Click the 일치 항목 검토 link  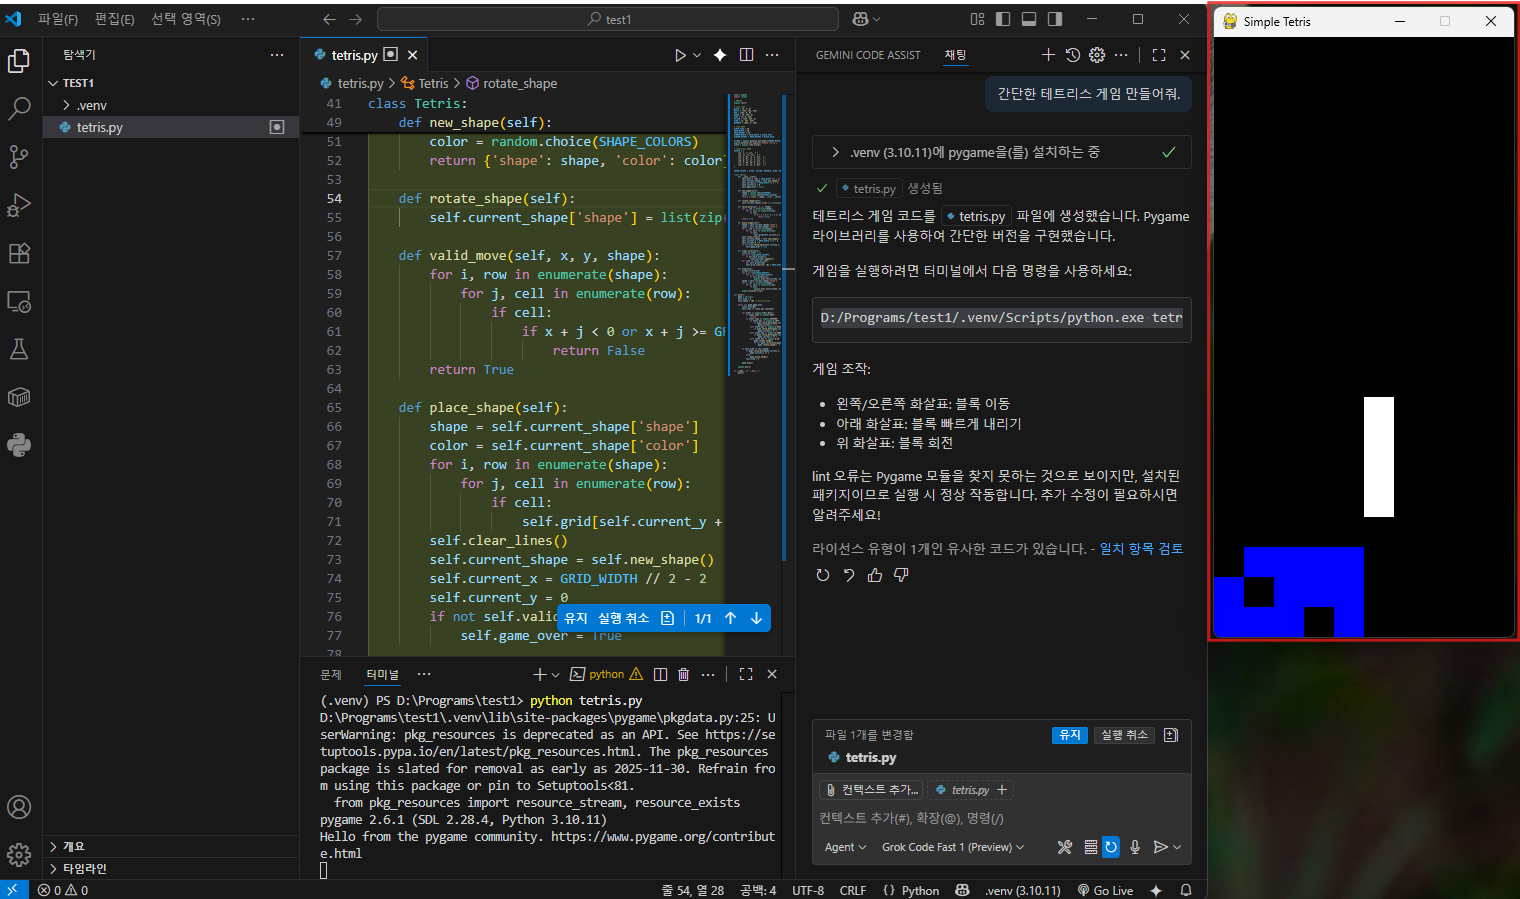[x=1141, y=549]
